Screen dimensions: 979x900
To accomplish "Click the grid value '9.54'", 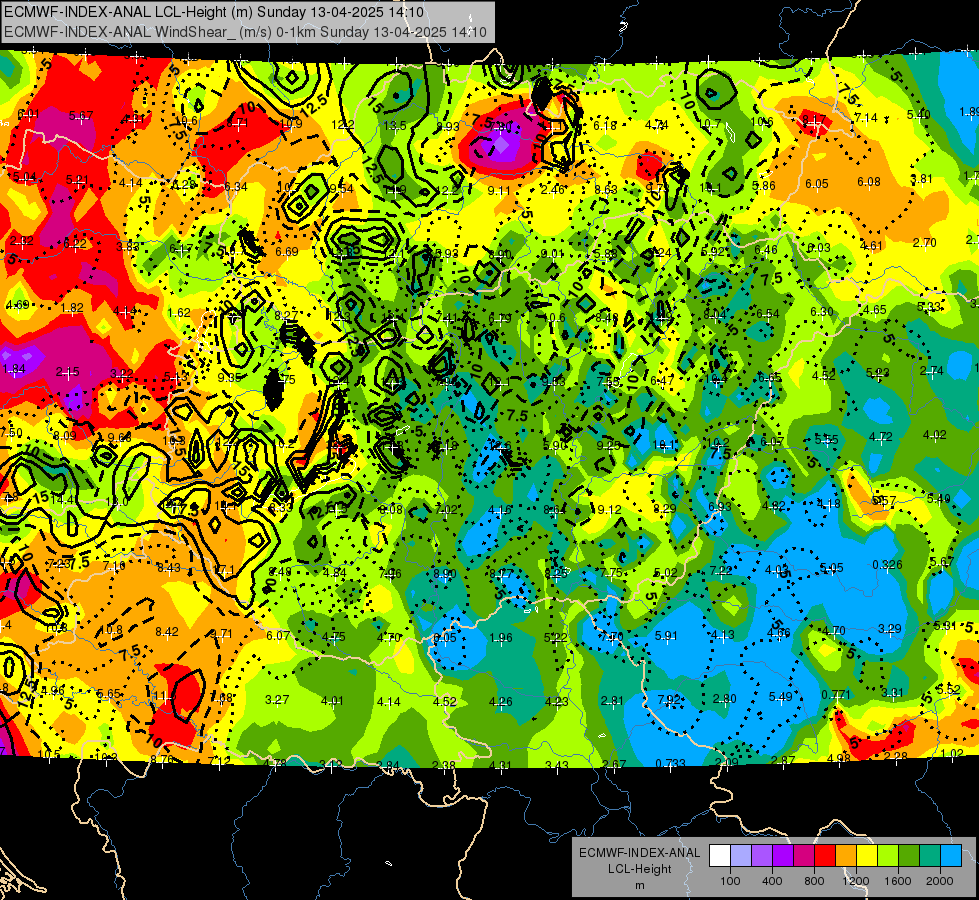I will coord(342,189).
